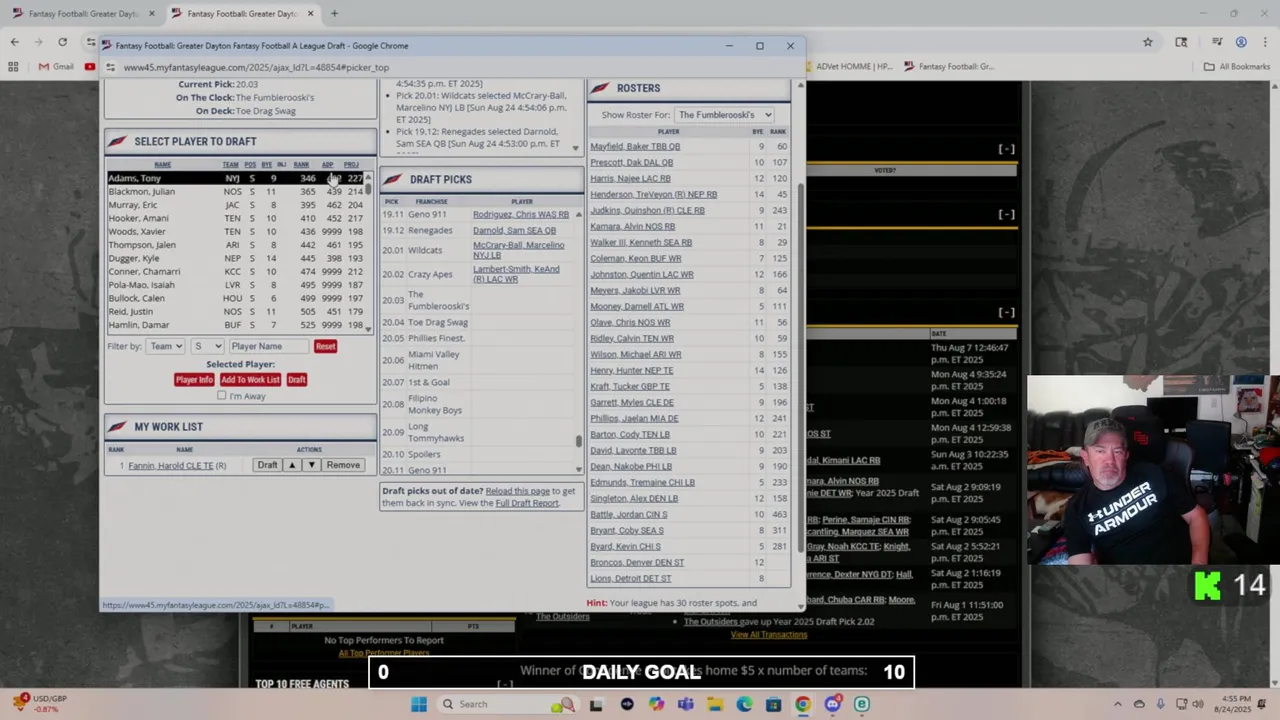Click the Reload this page link
The height and width of the screenshot is (720, 1280).
517,491
